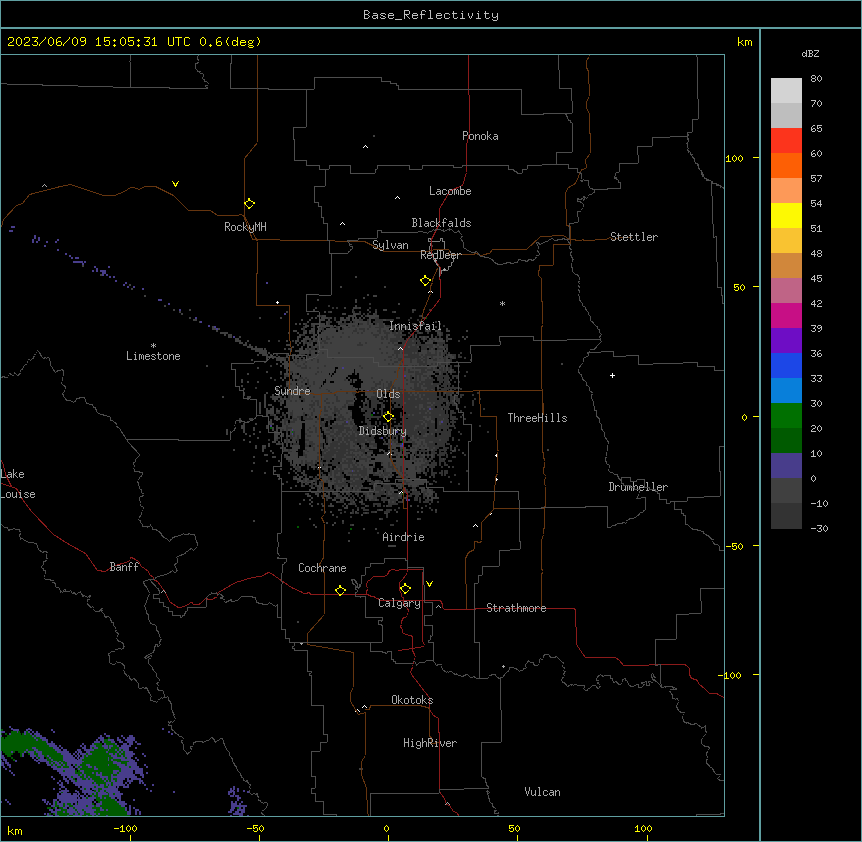Select the light blue 33-30 dBZ legend swatch
This screenshot has width=862, height=842.
tap(786, 391)
